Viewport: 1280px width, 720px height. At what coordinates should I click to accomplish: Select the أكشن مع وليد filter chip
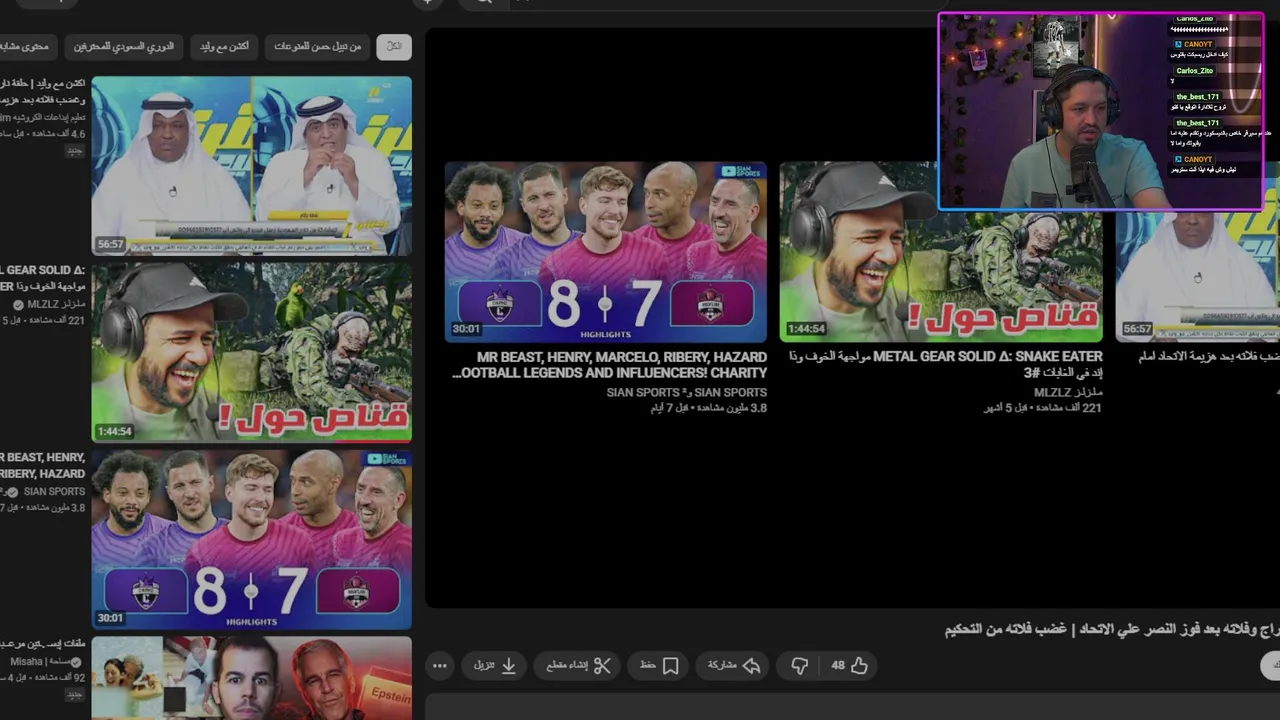click(224, 46)
